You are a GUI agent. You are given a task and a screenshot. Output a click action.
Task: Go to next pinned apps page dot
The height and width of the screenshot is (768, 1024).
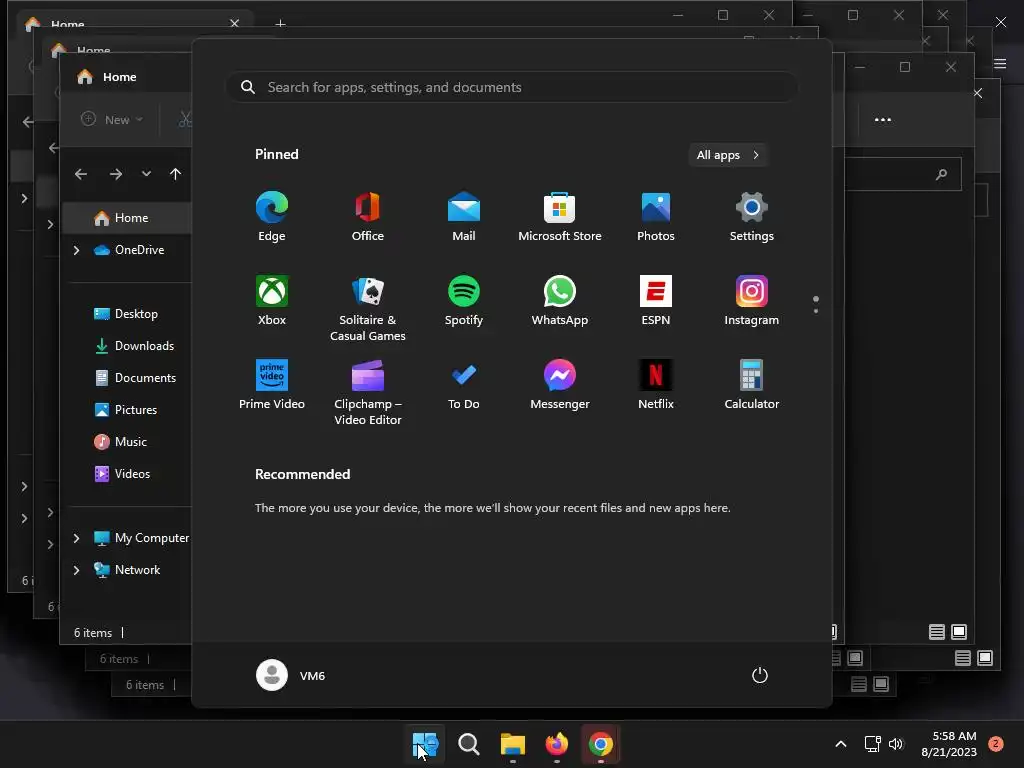pyautogui.click(x=816, y=311)
